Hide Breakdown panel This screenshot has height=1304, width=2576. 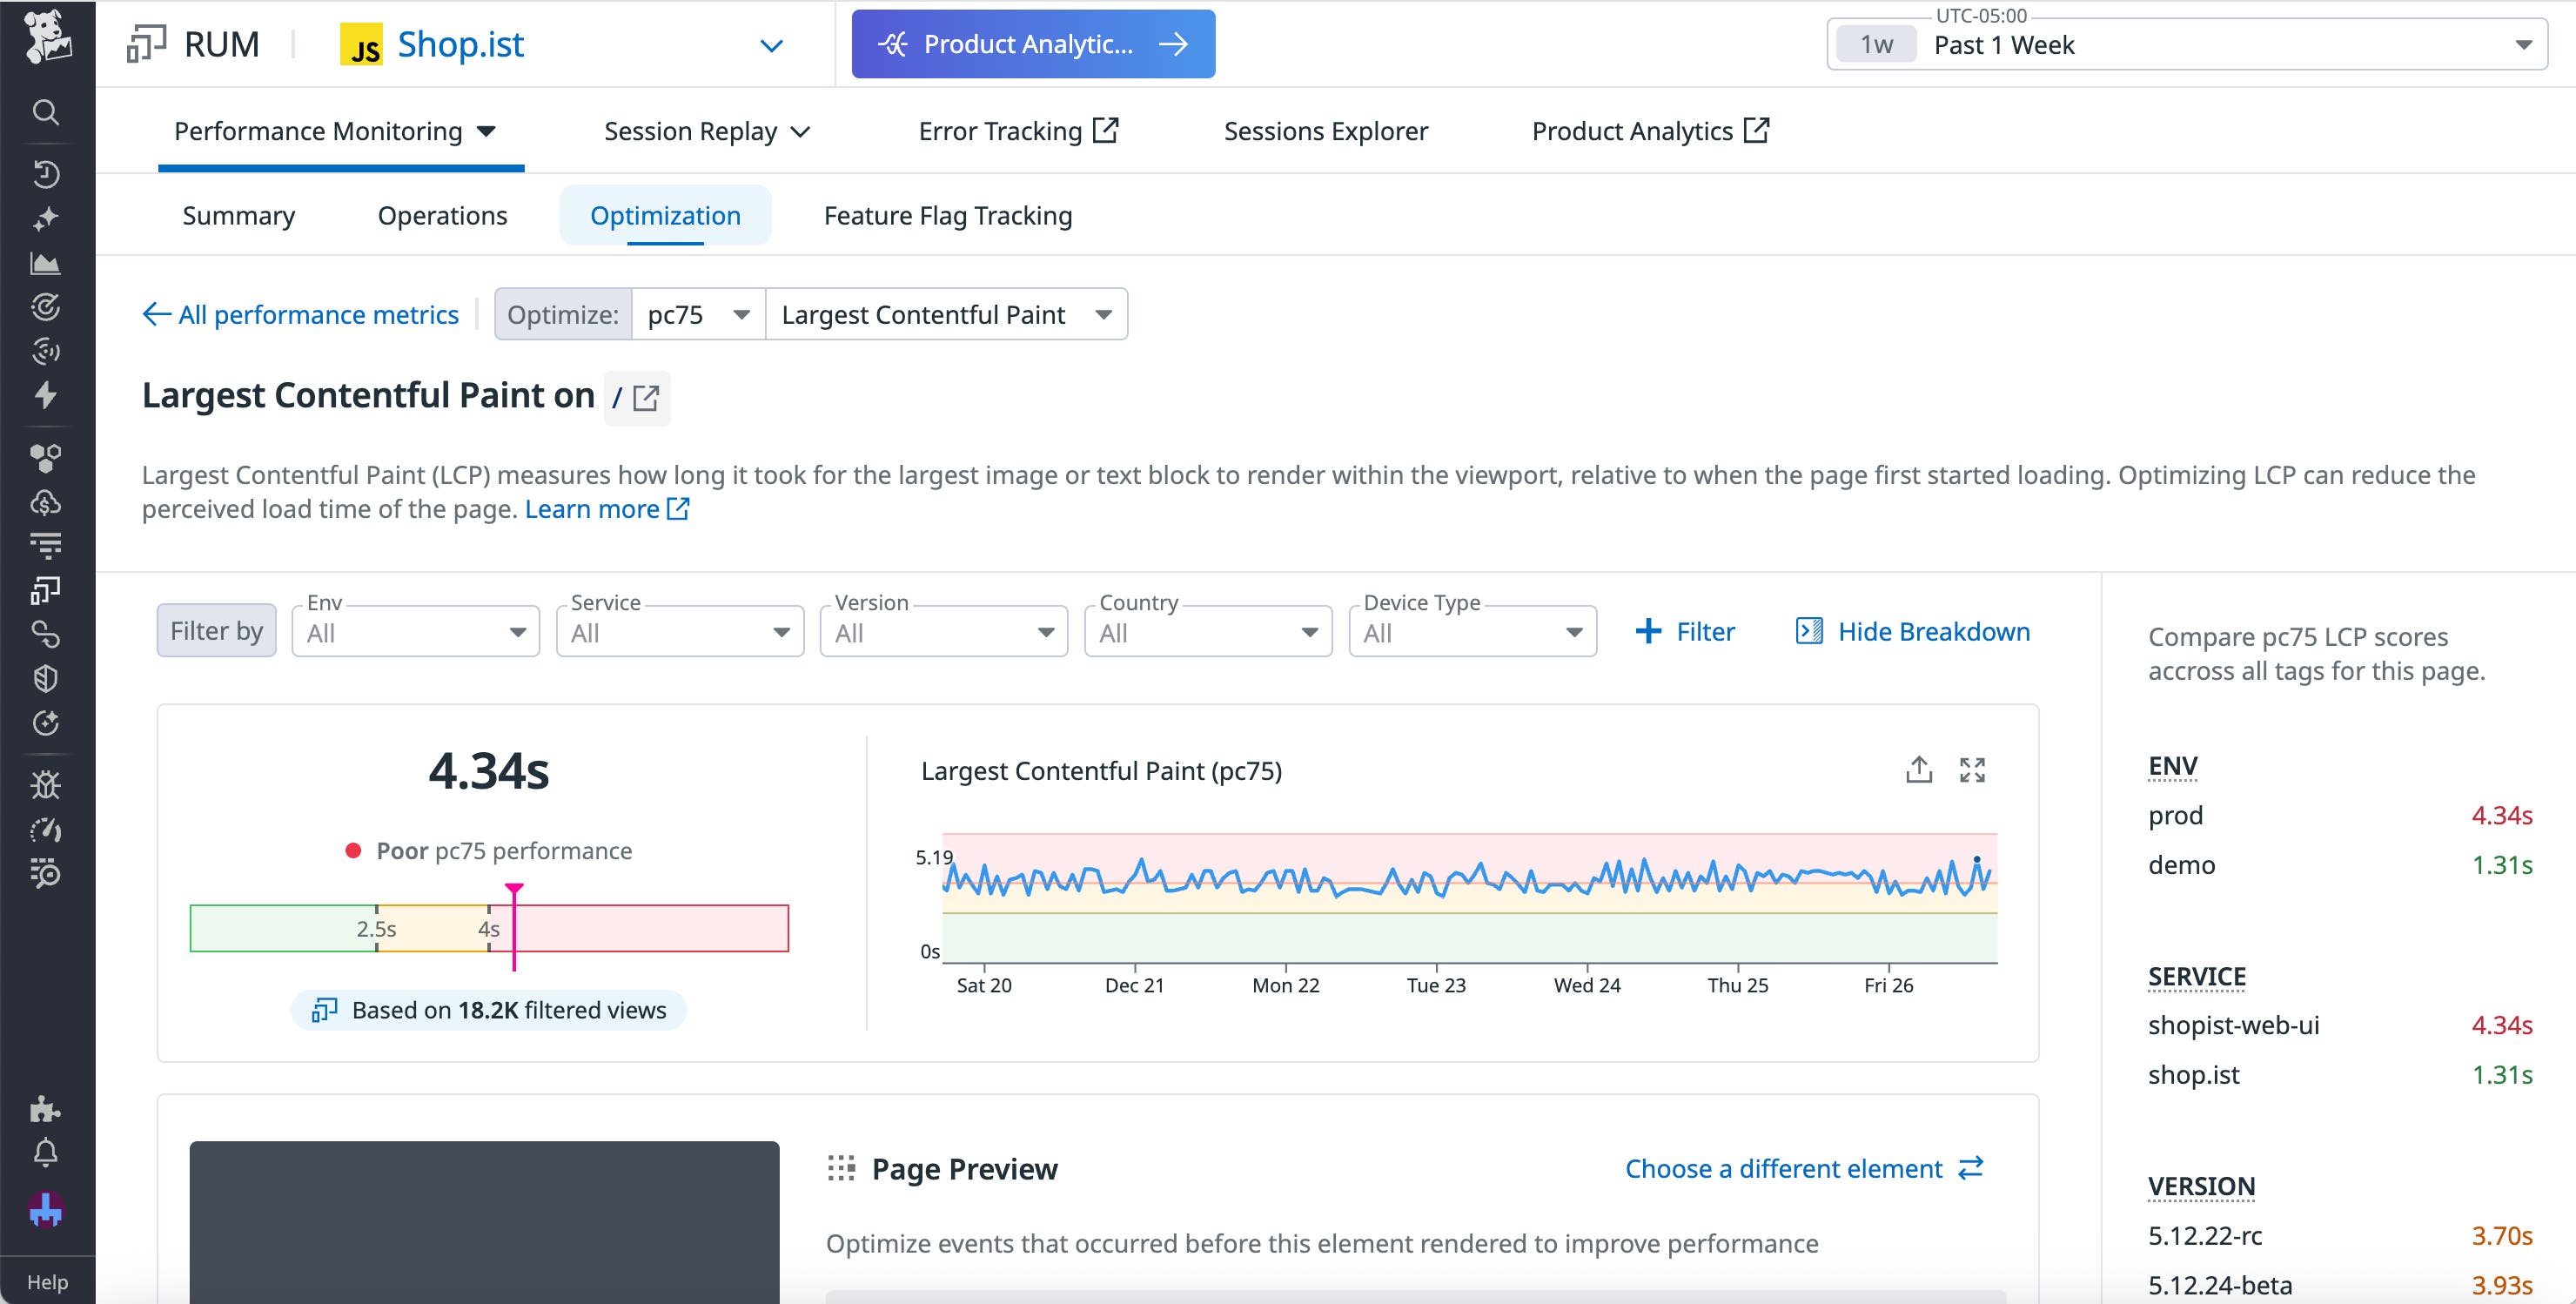[1912, 631]
